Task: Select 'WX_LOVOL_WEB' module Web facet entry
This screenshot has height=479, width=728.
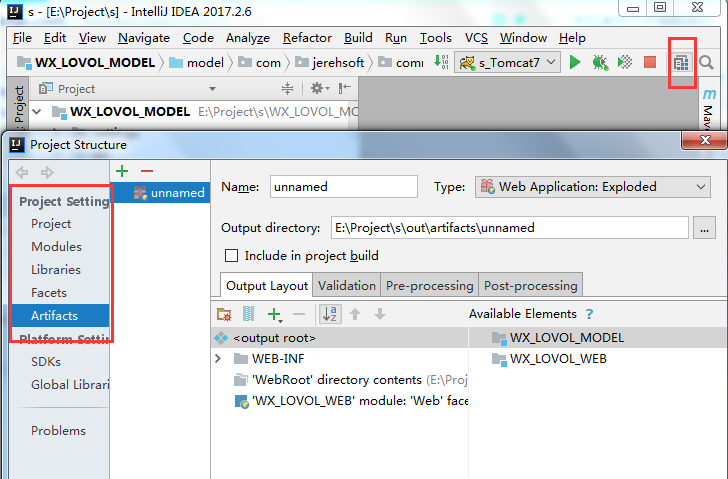Action: 351,401
